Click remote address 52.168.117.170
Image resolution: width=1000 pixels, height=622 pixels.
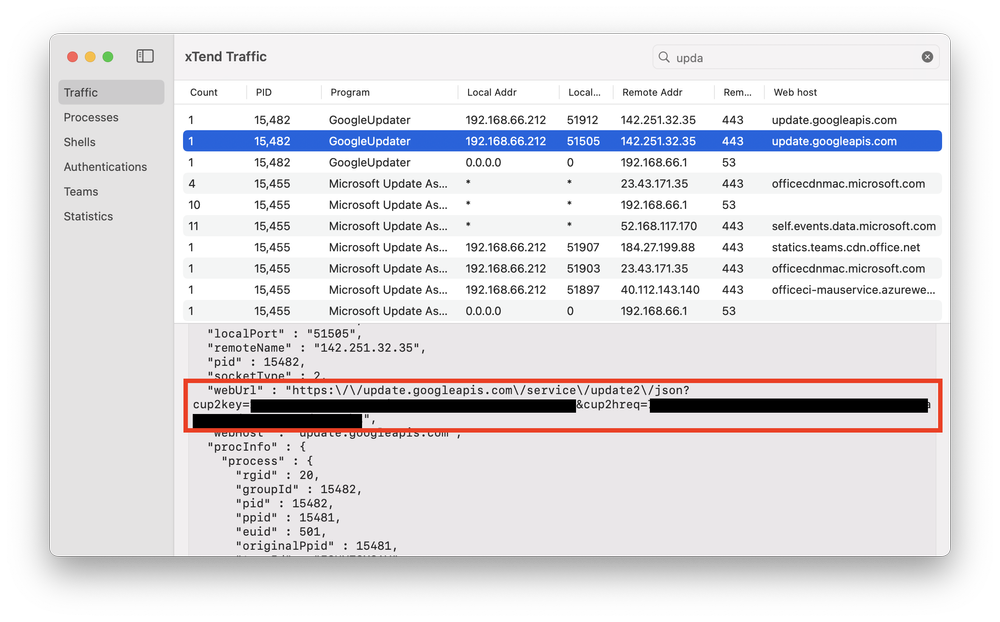[x=659, y=226]
